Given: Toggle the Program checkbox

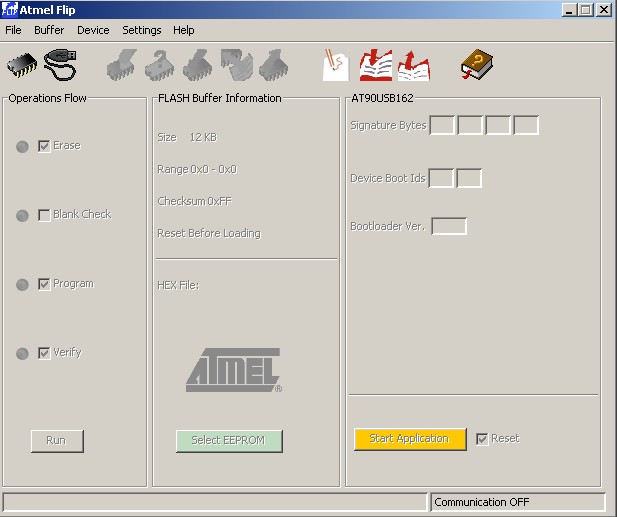Looking at the screenshot, I should (x=44, y=284).
